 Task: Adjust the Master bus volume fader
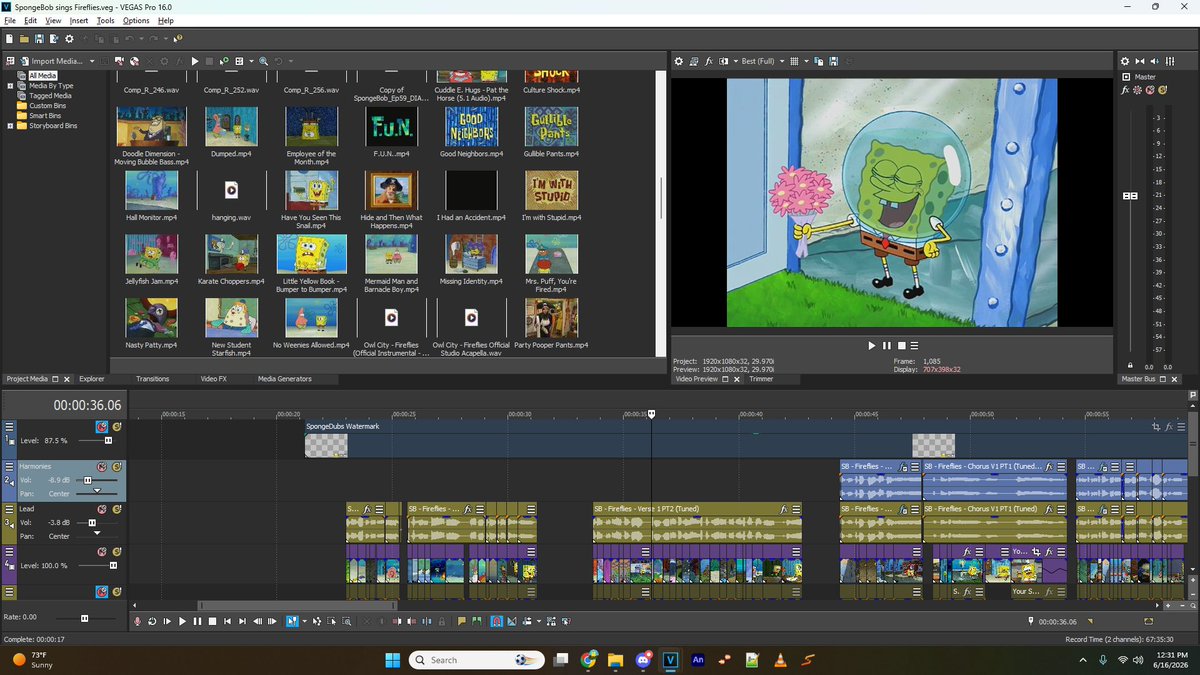pyautogui.click(x=1130, y=196)
